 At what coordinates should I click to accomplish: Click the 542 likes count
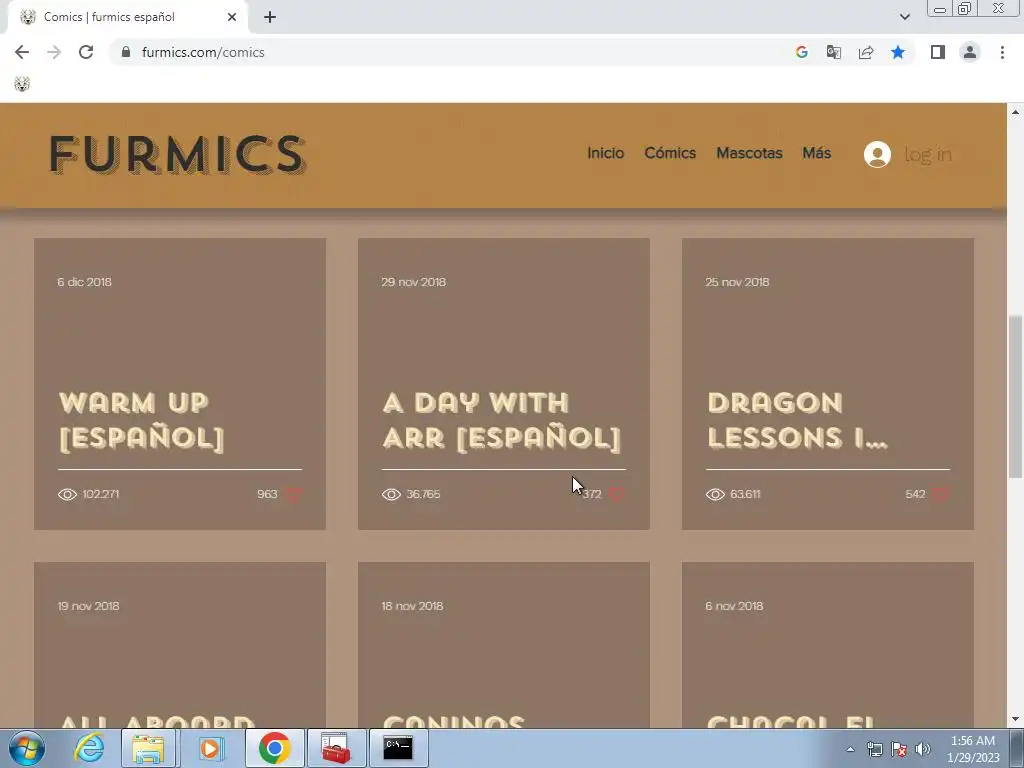tap(915, 494)
